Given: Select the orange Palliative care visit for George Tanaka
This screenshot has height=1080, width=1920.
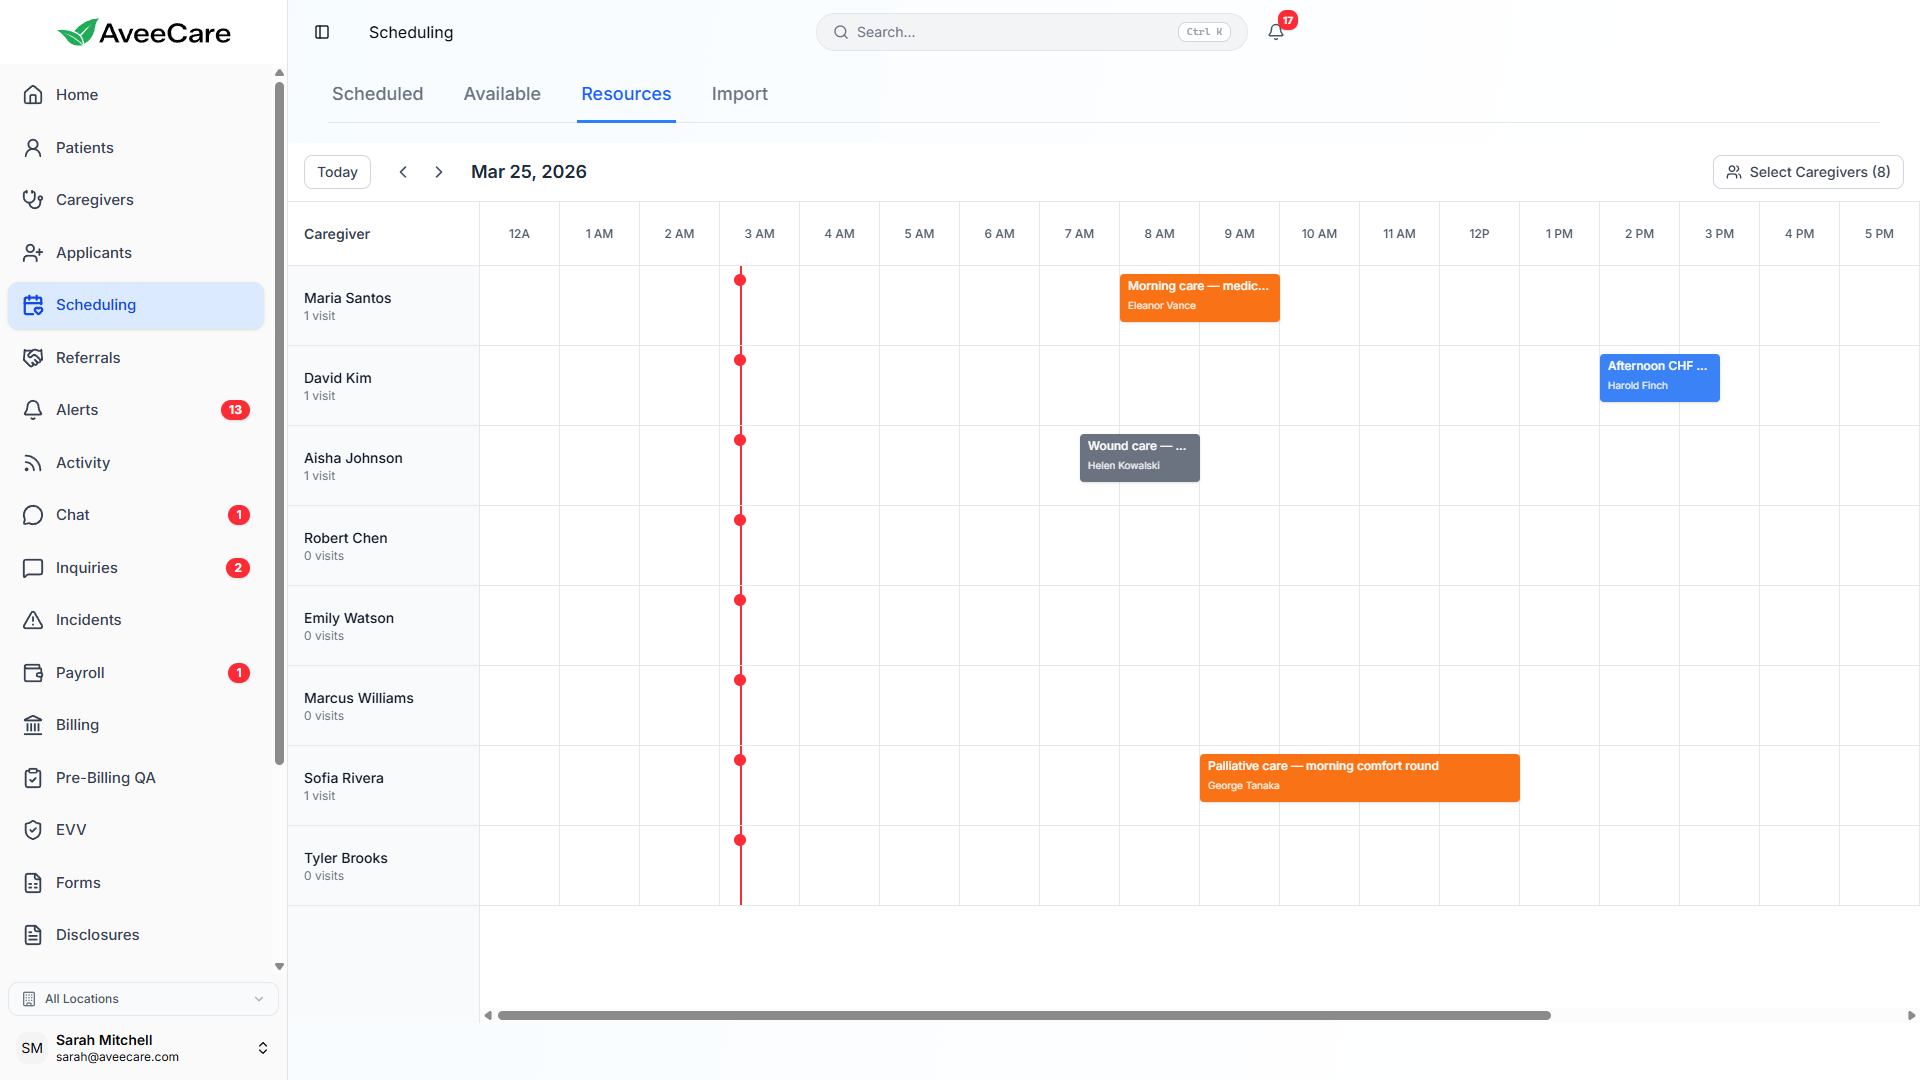Looking at the screenshot, I should (1359, 777).
